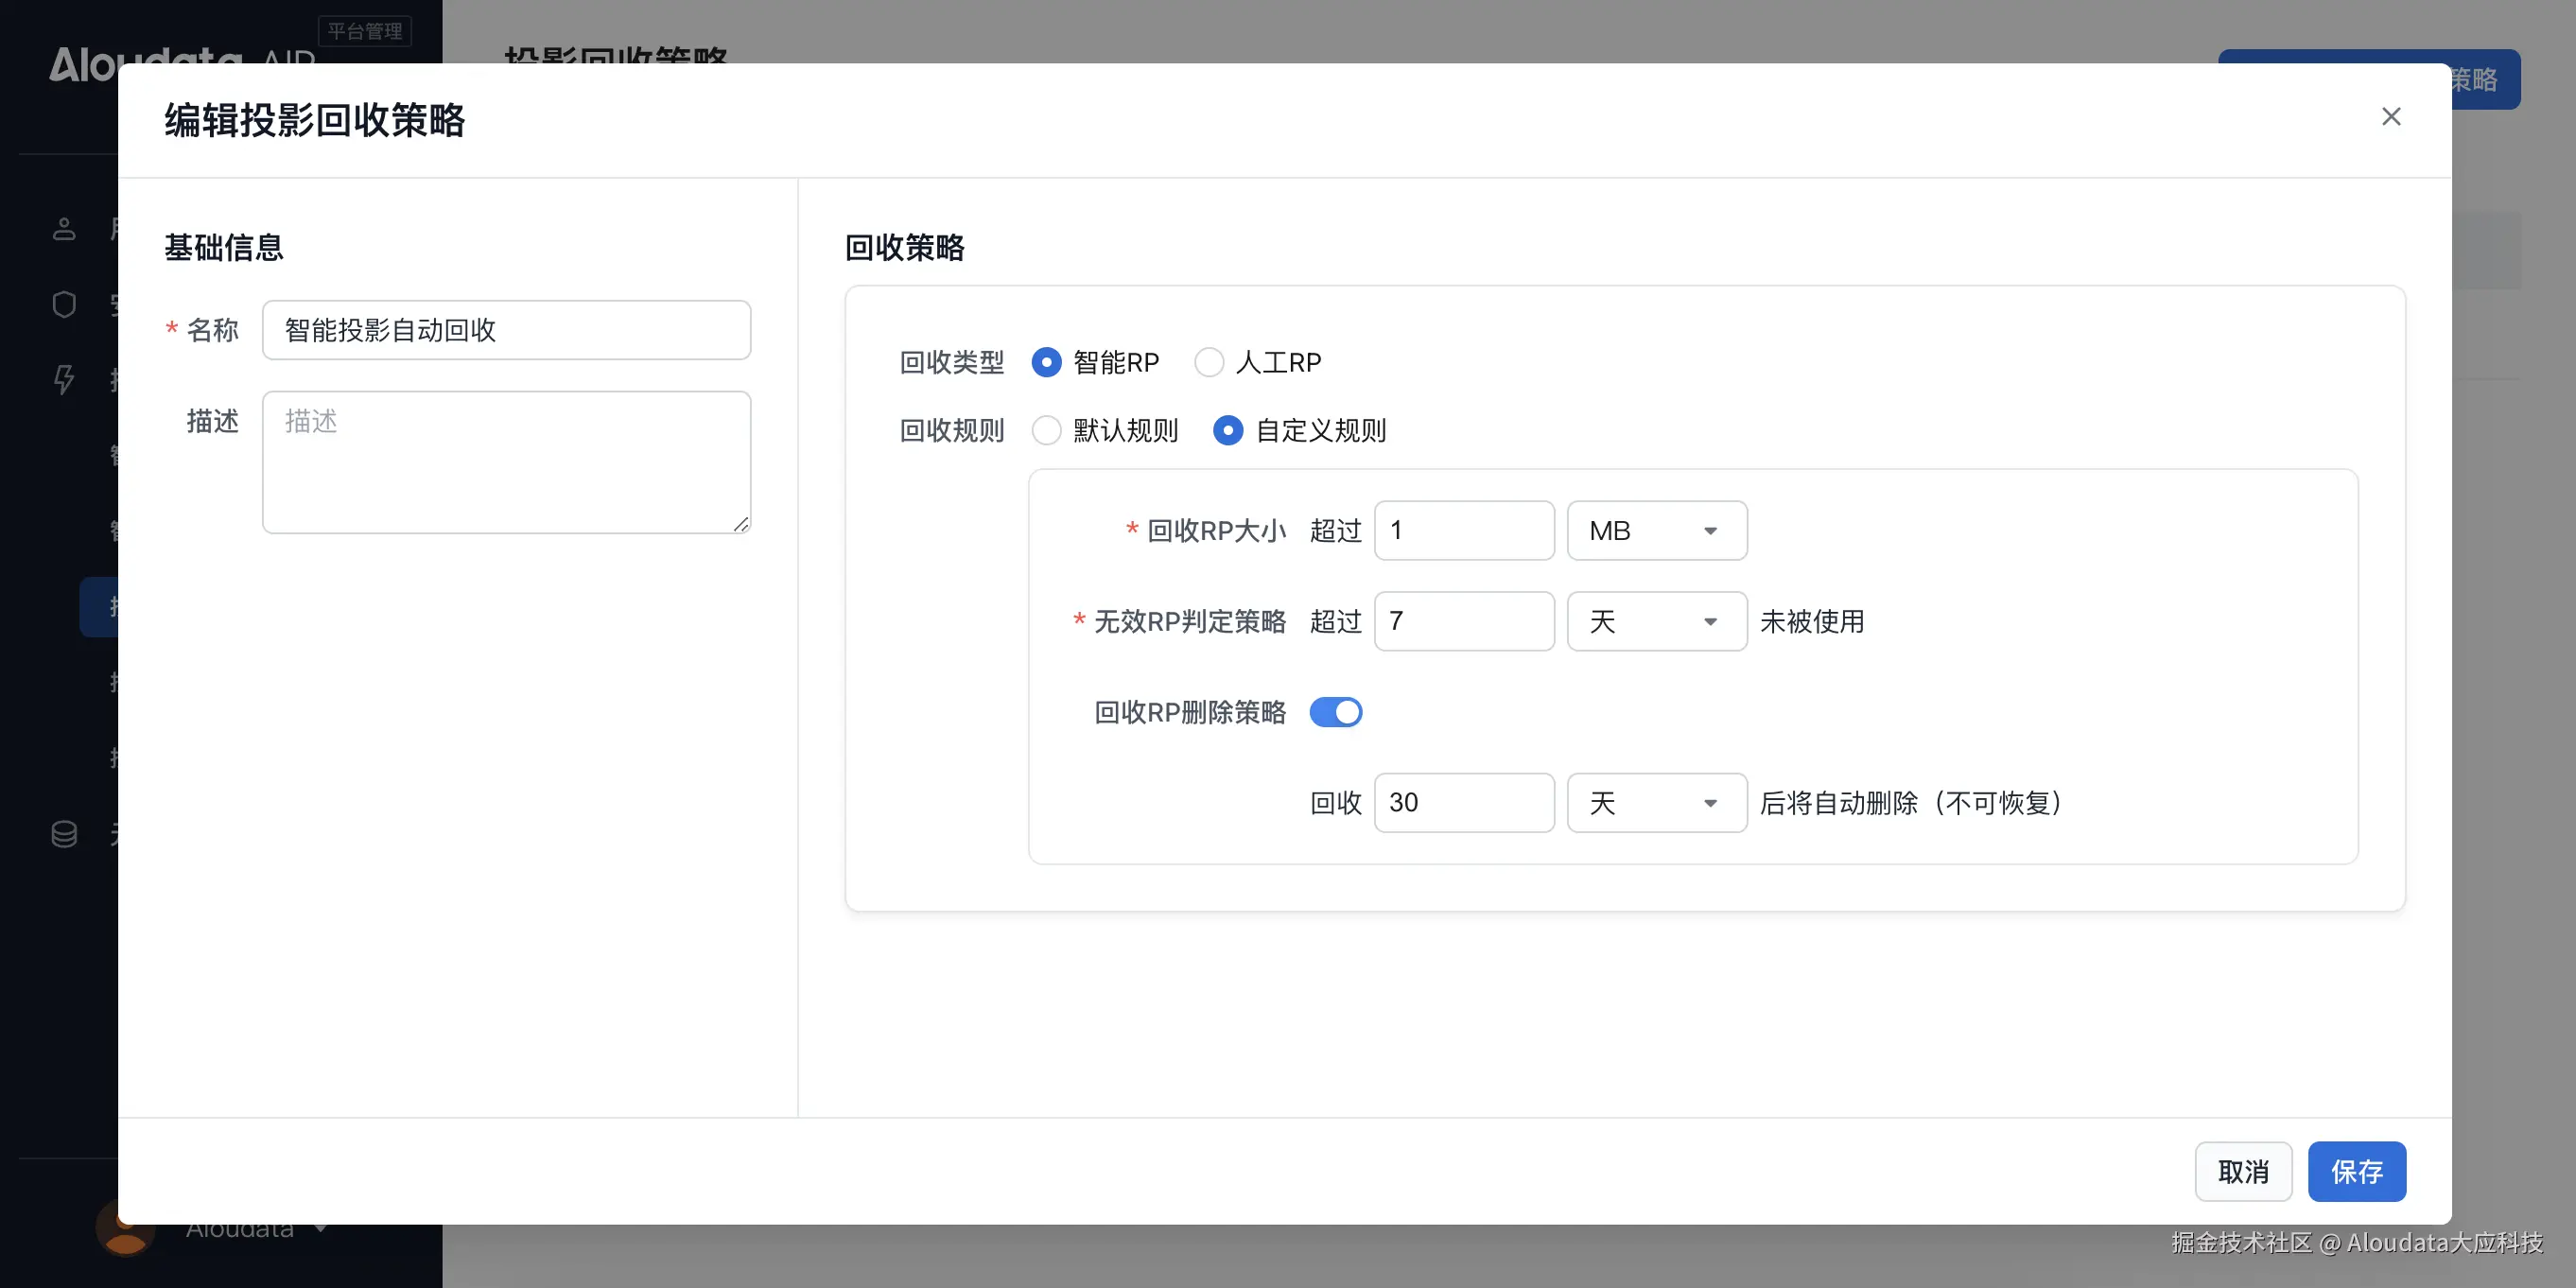Image resolution: width=2576 pixels, height=1288 pixels.
Task: Click the 保存 button
Action: (x=2356, y=1171)
